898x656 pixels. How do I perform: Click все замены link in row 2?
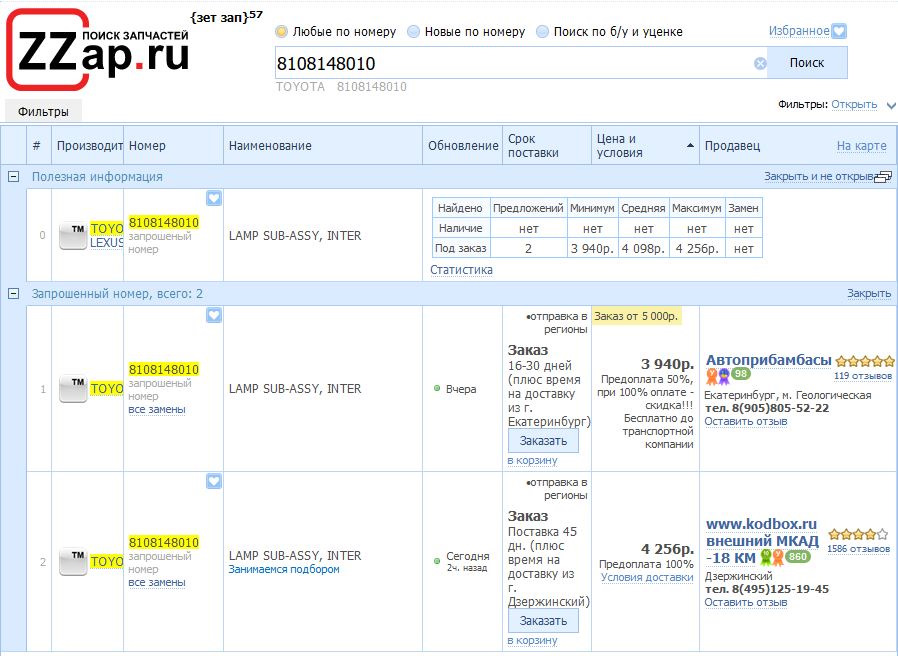click(157, 583)
